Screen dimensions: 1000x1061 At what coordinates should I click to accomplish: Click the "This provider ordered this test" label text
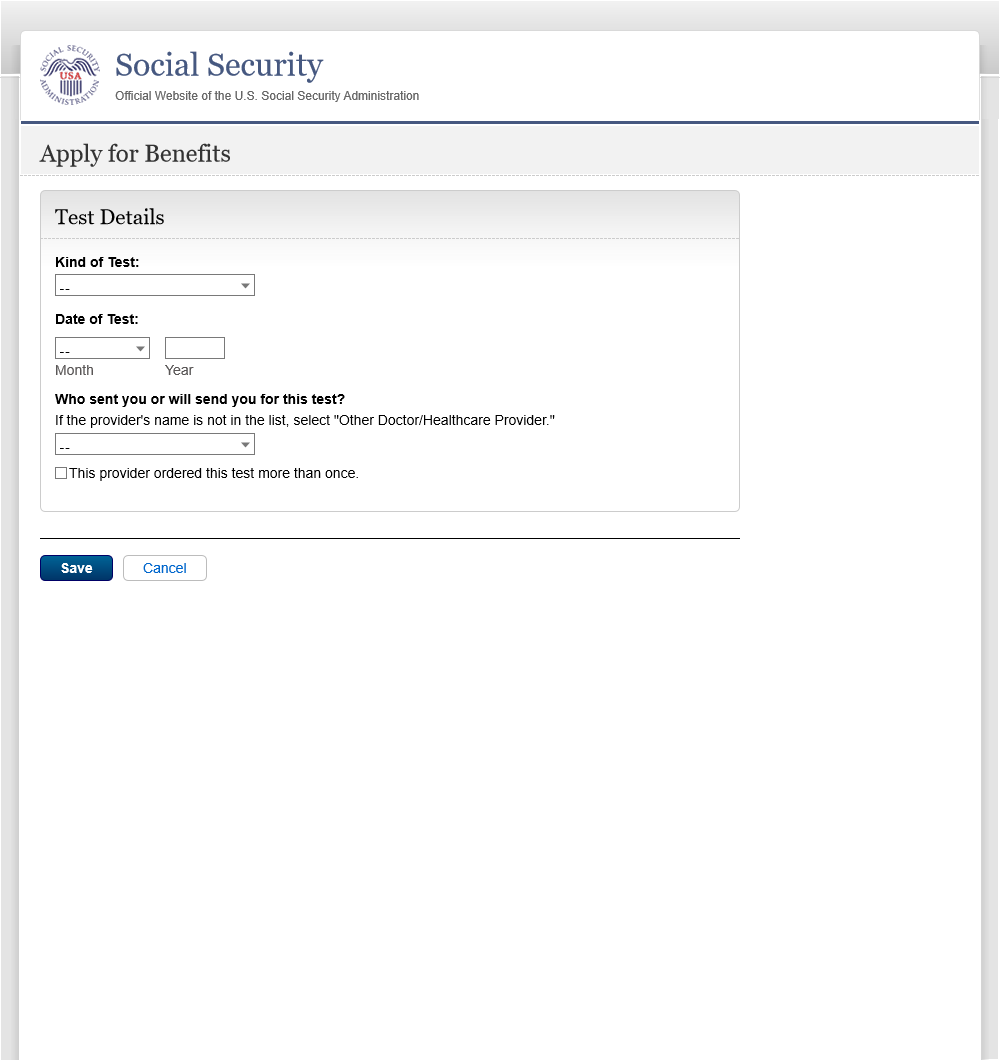(x=214, y=473)
